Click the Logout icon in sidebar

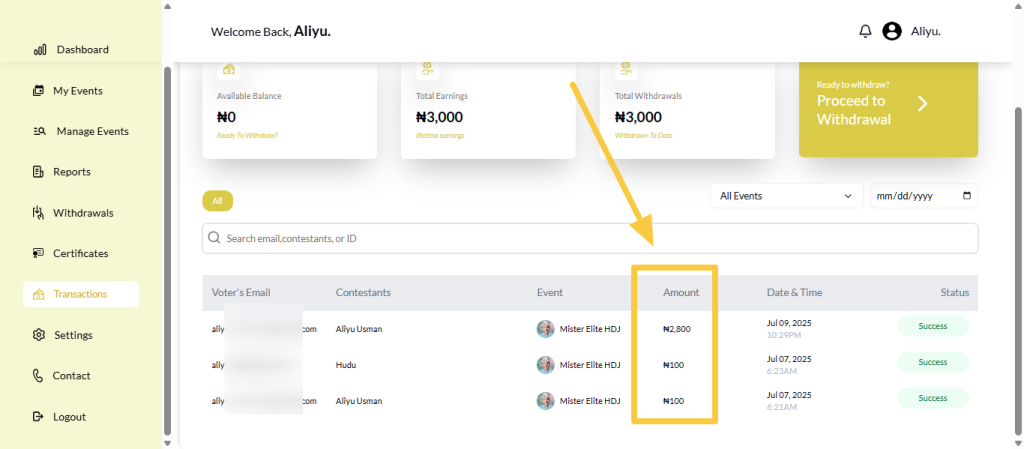39,417
